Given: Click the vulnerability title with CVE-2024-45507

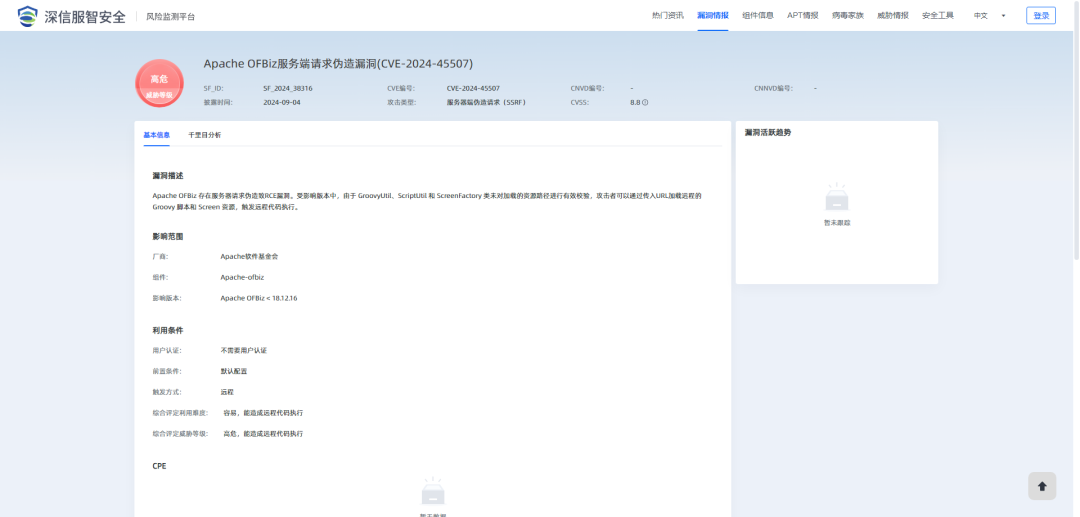Looking at the screenshot, I should pyautogui.click(x=338, y=64).
